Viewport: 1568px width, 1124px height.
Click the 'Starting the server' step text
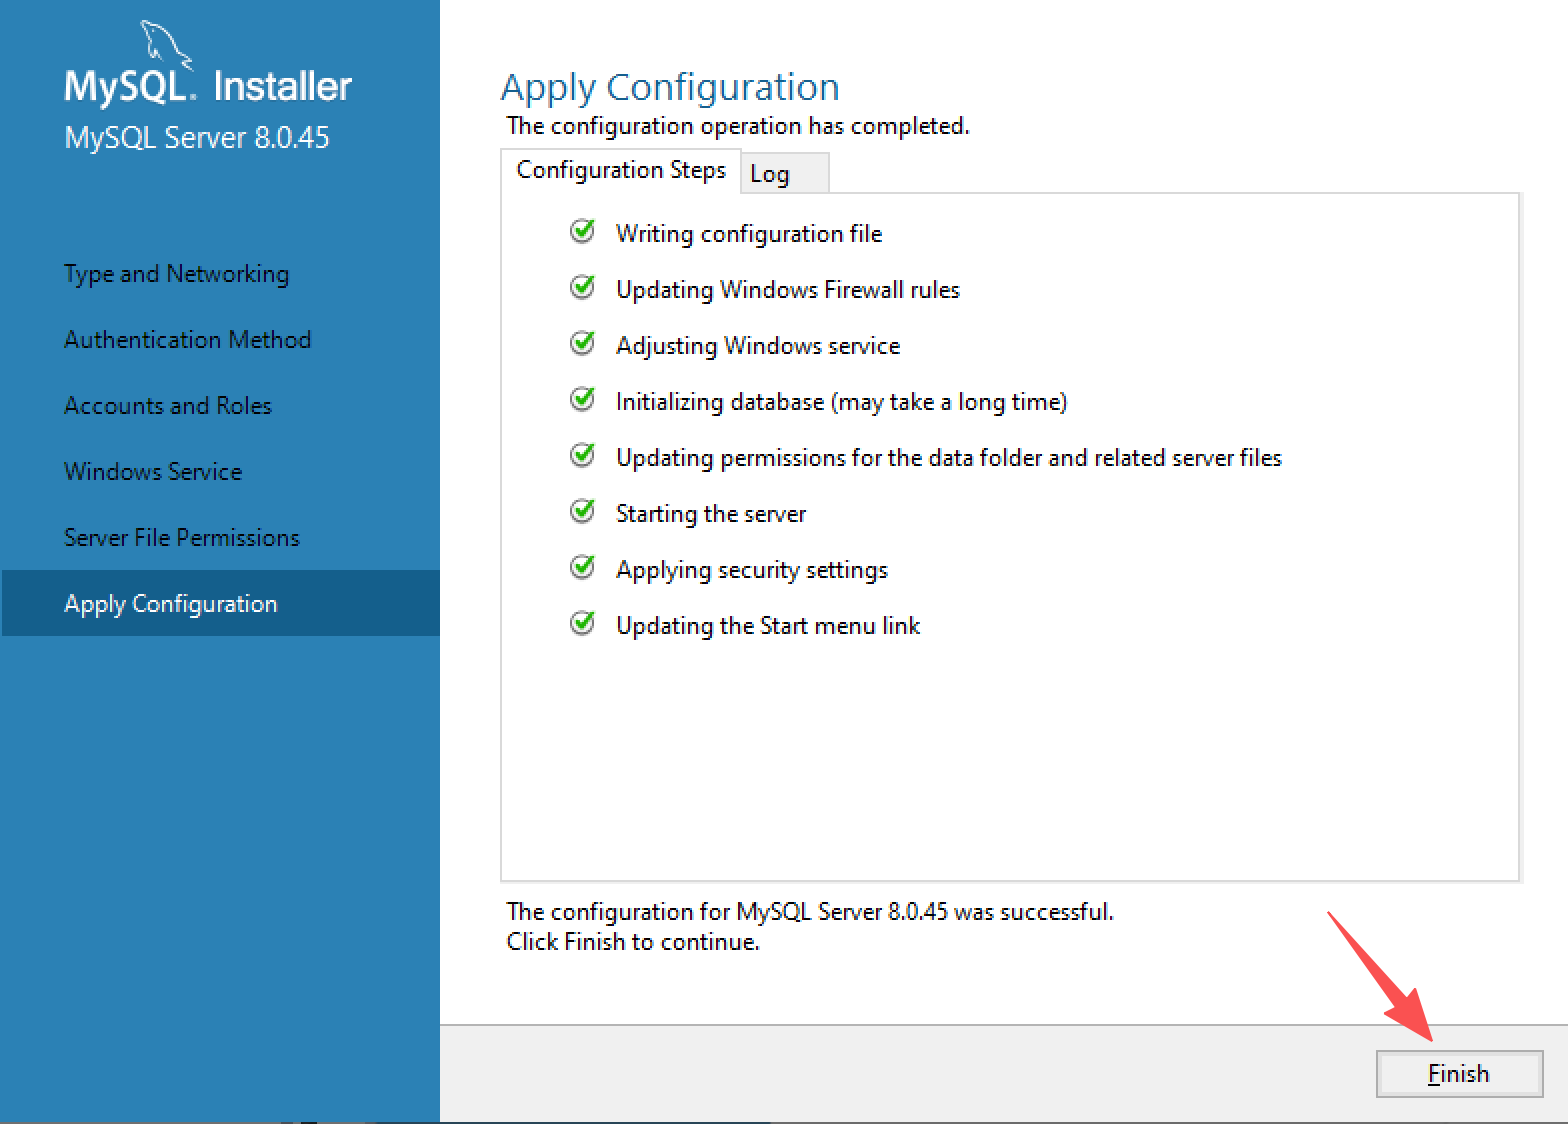(711, 514)
